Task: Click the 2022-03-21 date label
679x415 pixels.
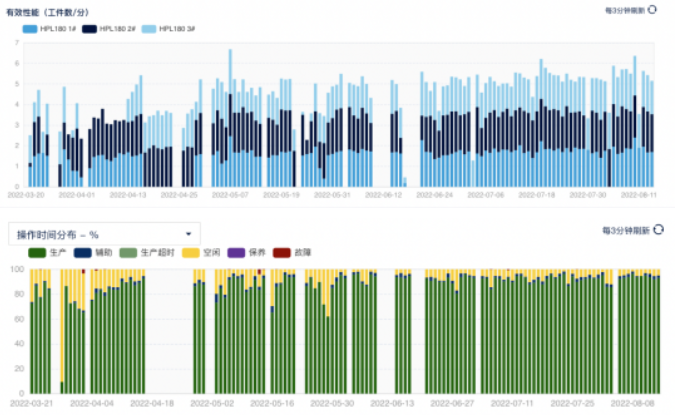Action: click(32, 403)
